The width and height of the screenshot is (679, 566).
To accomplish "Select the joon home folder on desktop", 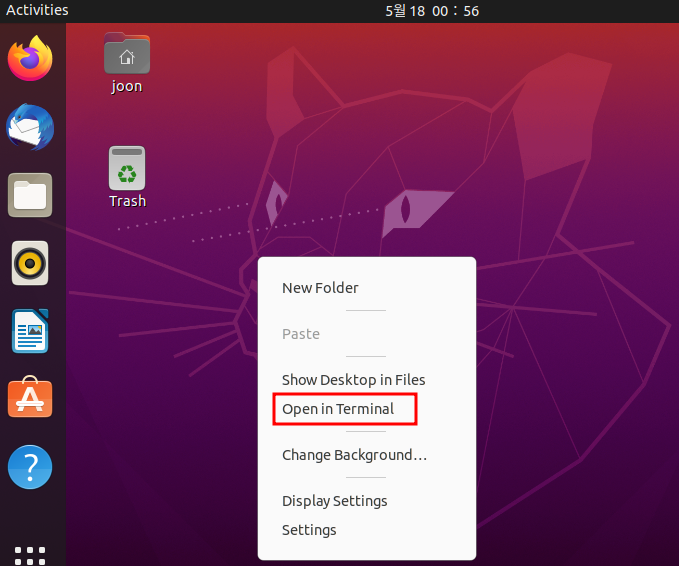I will pyautogui.click(x=126, y=63).
